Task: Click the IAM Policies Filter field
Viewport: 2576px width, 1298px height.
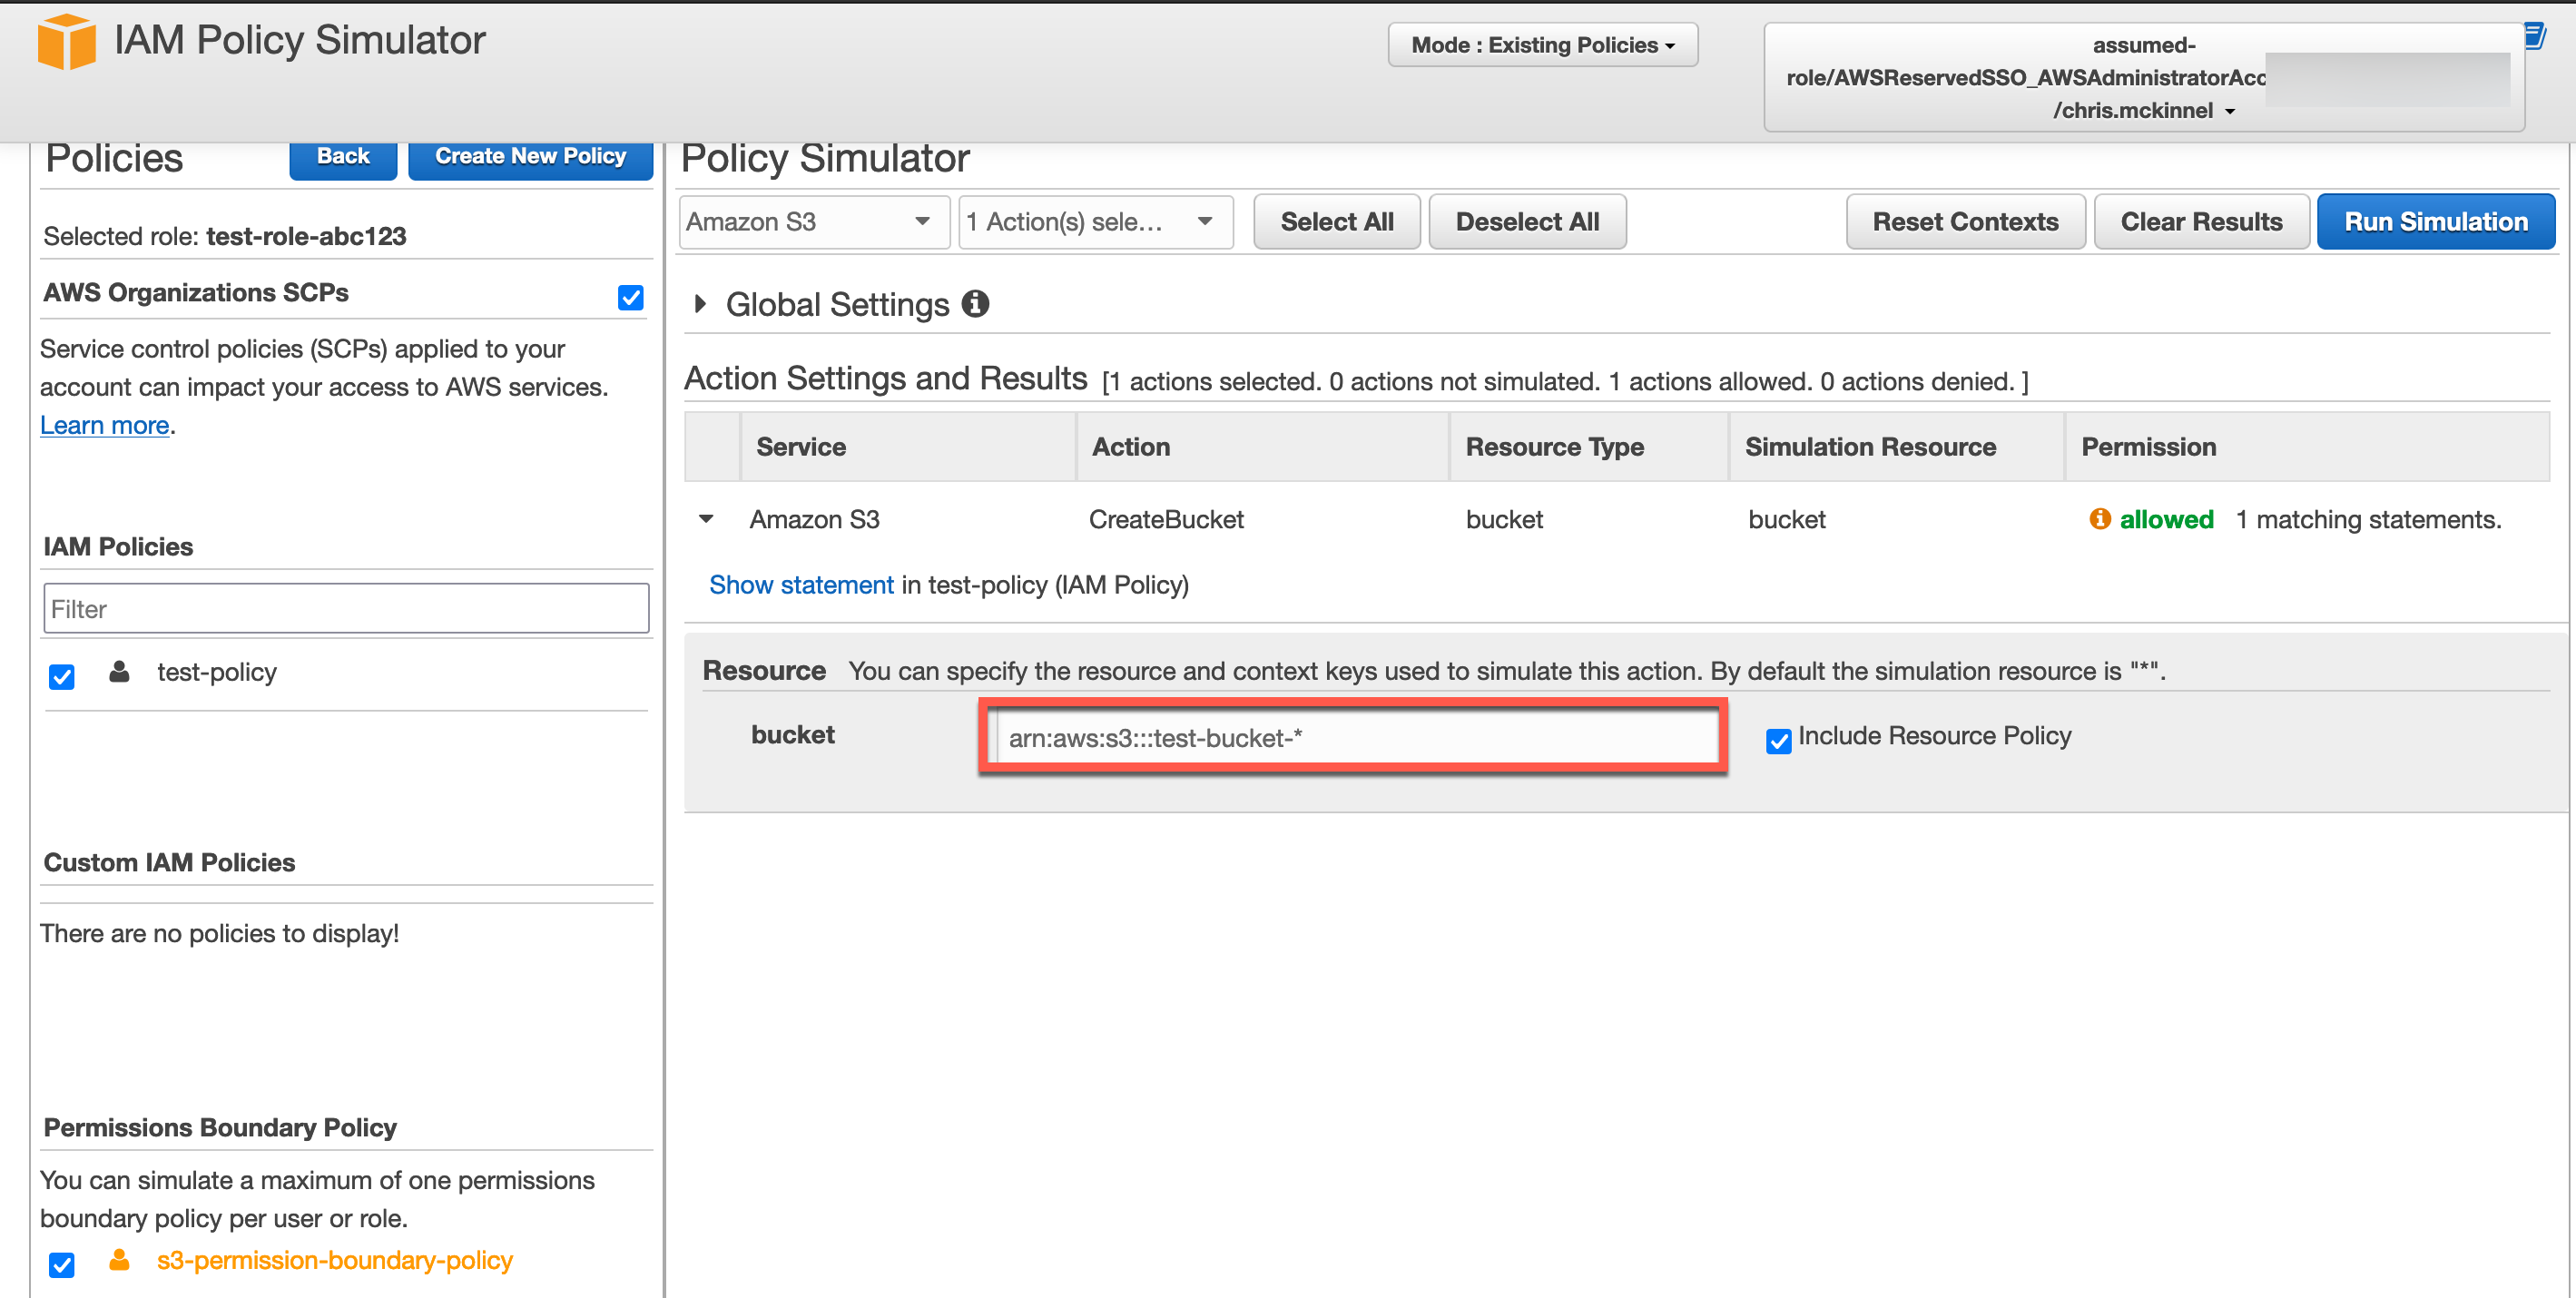Action: coord(346,608)
